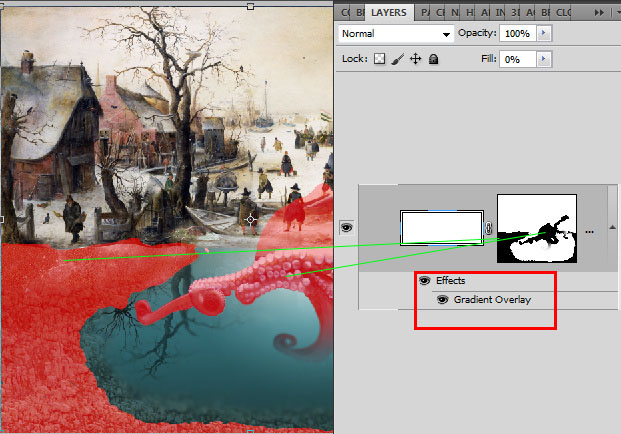The height and width of the screenshot is (434, 621).
Task: Switch to the LAYERS tab
Action: [x=389, y=13]
